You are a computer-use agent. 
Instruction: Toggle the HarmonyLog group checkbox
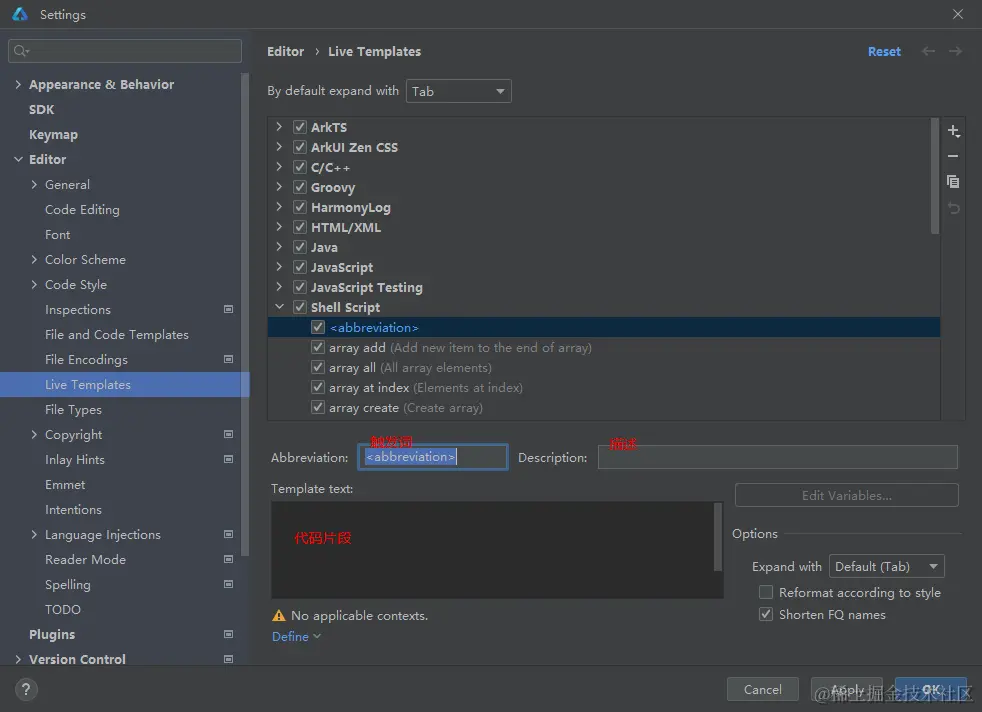[x=300, y=207]
